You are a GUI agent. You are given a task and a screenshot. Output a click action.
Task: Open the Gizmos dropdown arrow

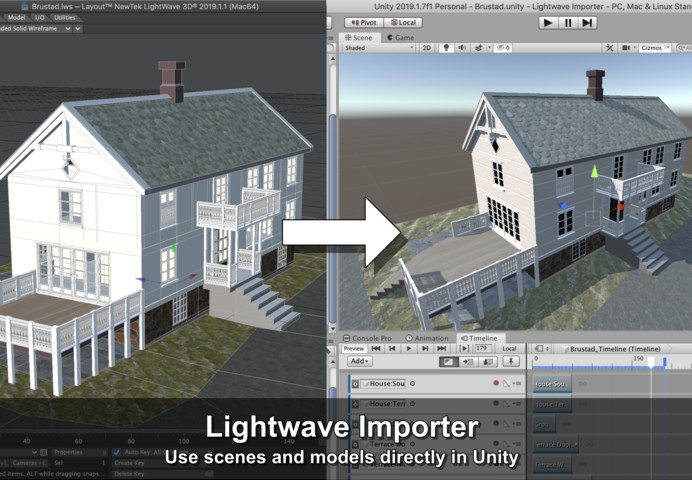click(x=668, y=48)
